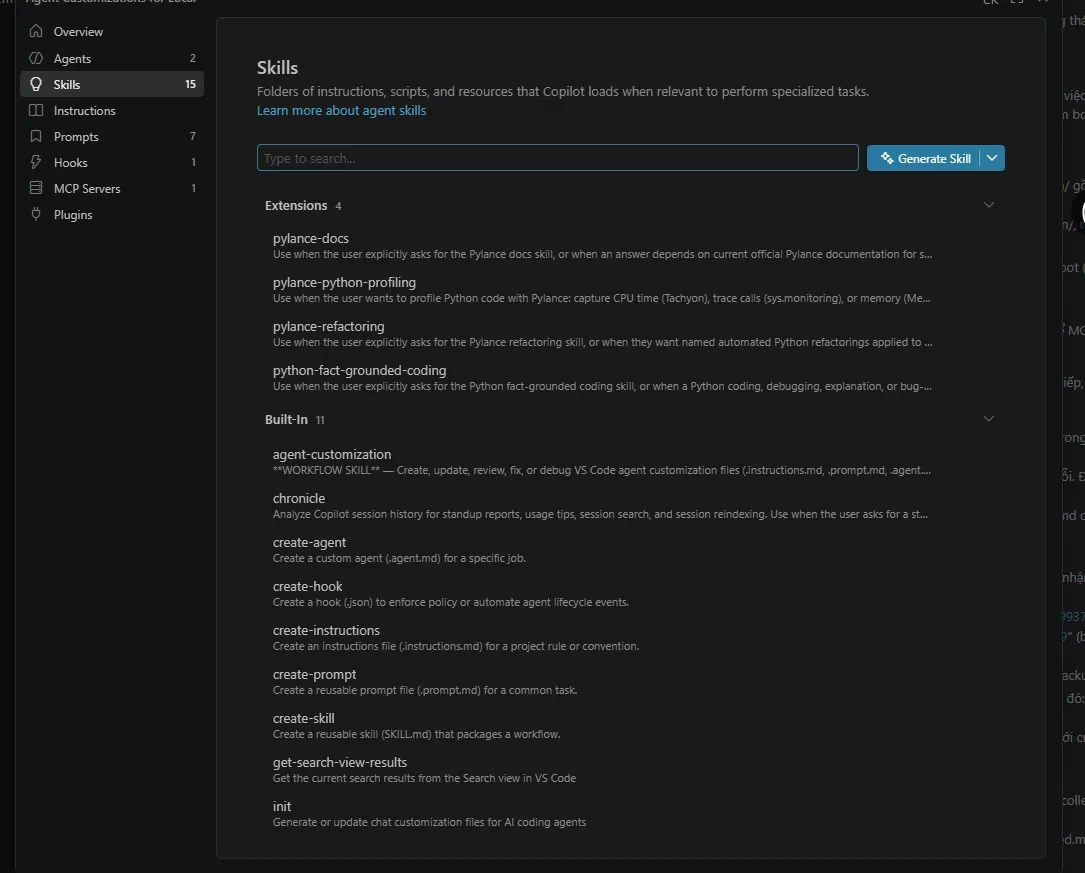
Task: Click the Skills lightbulb icon
Action: [x=36, y=84]
